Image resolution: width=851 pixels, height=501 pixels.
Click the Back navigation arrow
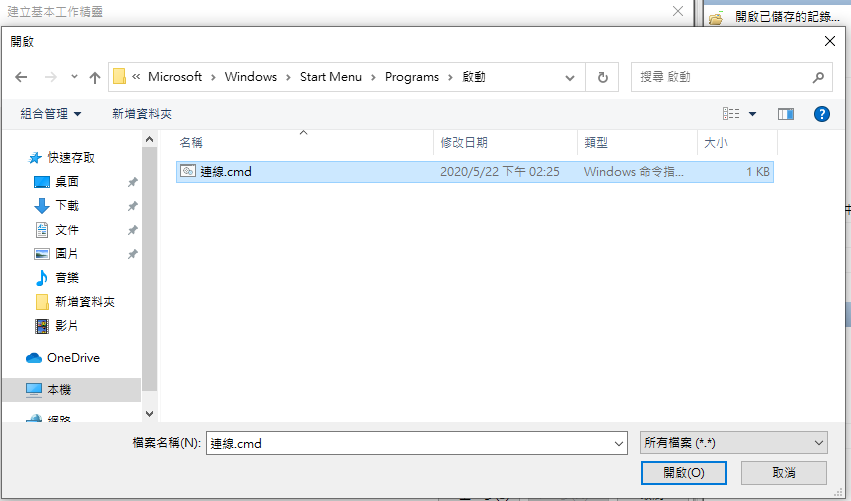21,77
